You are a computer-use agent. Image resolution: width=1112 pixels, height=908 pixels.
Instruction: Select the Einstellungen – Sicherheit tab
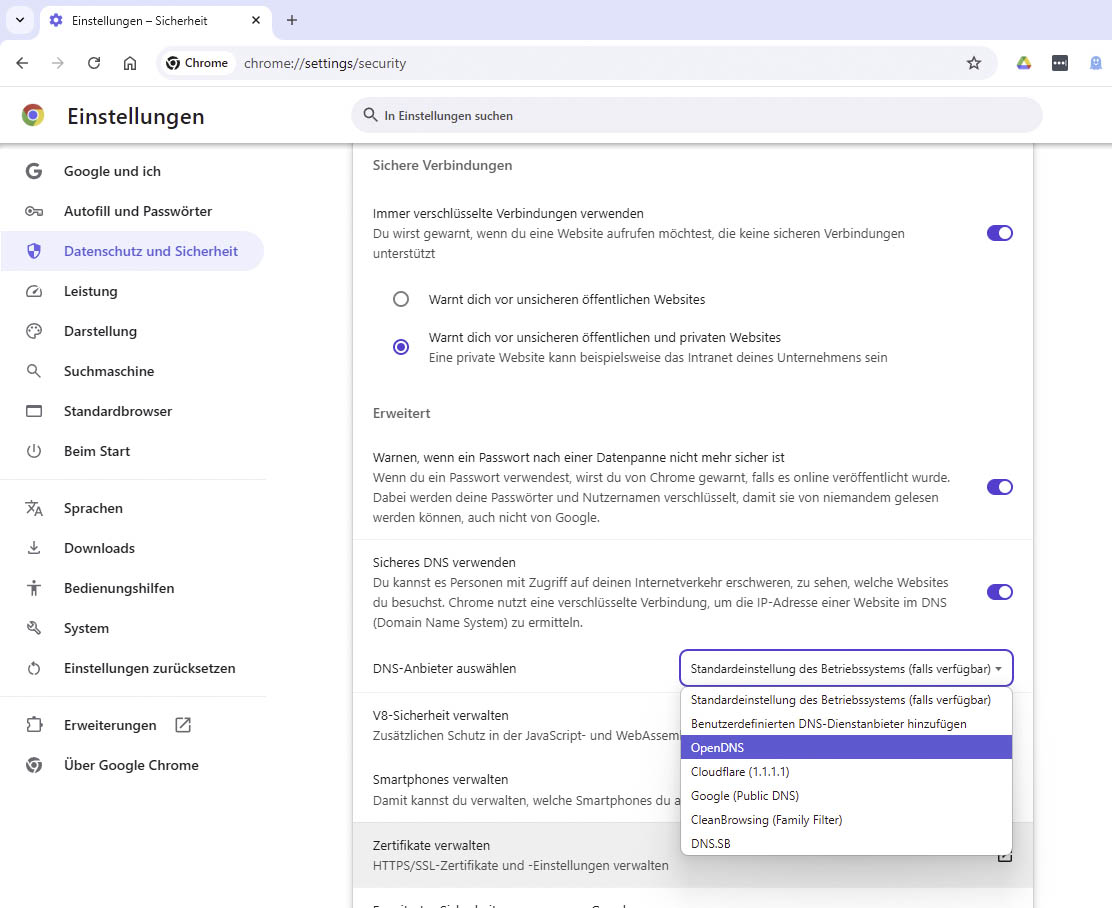pyautogui.click(x=156, y=21)
